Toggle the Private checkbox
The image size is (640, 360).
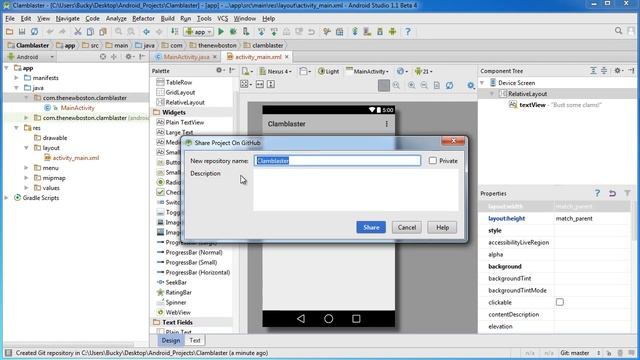[x=433, y=161]
